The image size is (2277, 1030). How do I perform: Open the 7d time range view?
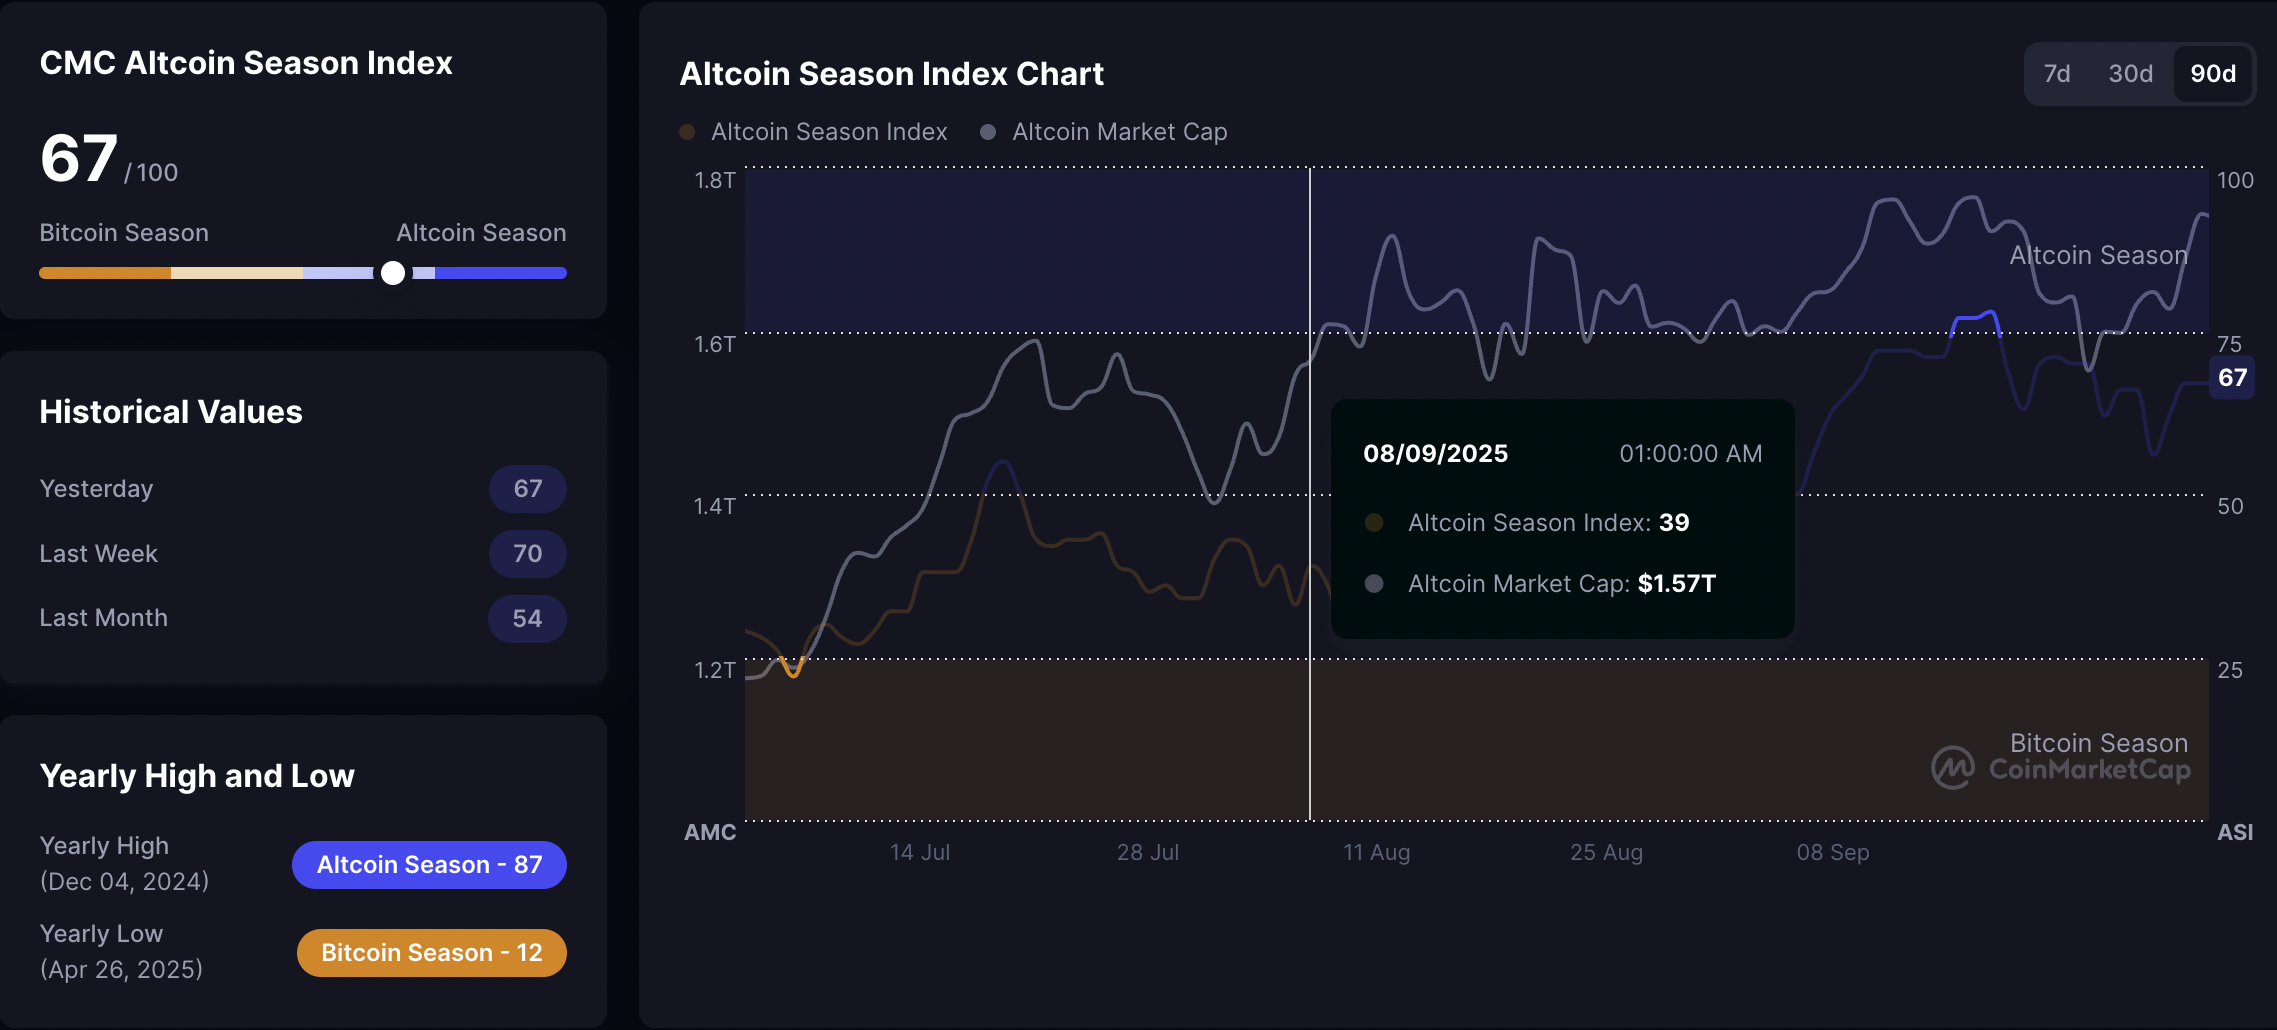2056,73
